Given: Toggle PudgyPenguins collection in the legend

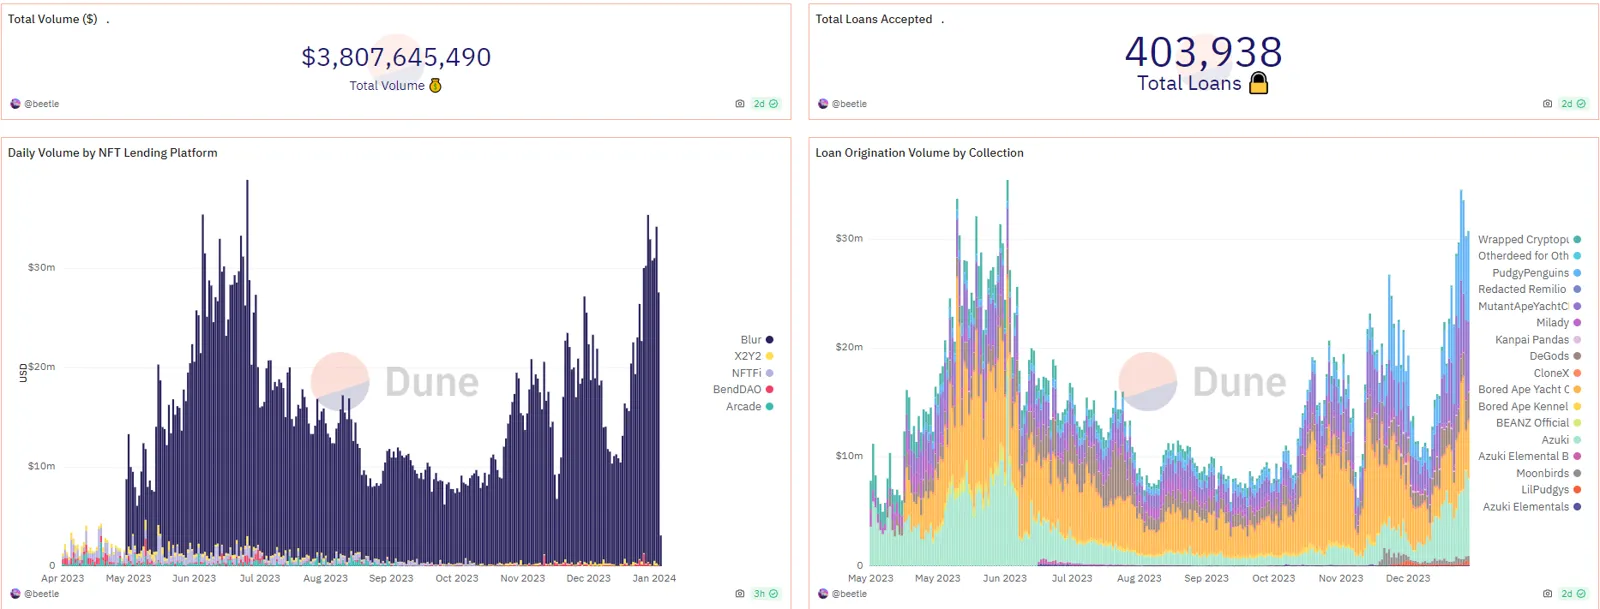Looking at the screenshot, I should coord(1530,273).
